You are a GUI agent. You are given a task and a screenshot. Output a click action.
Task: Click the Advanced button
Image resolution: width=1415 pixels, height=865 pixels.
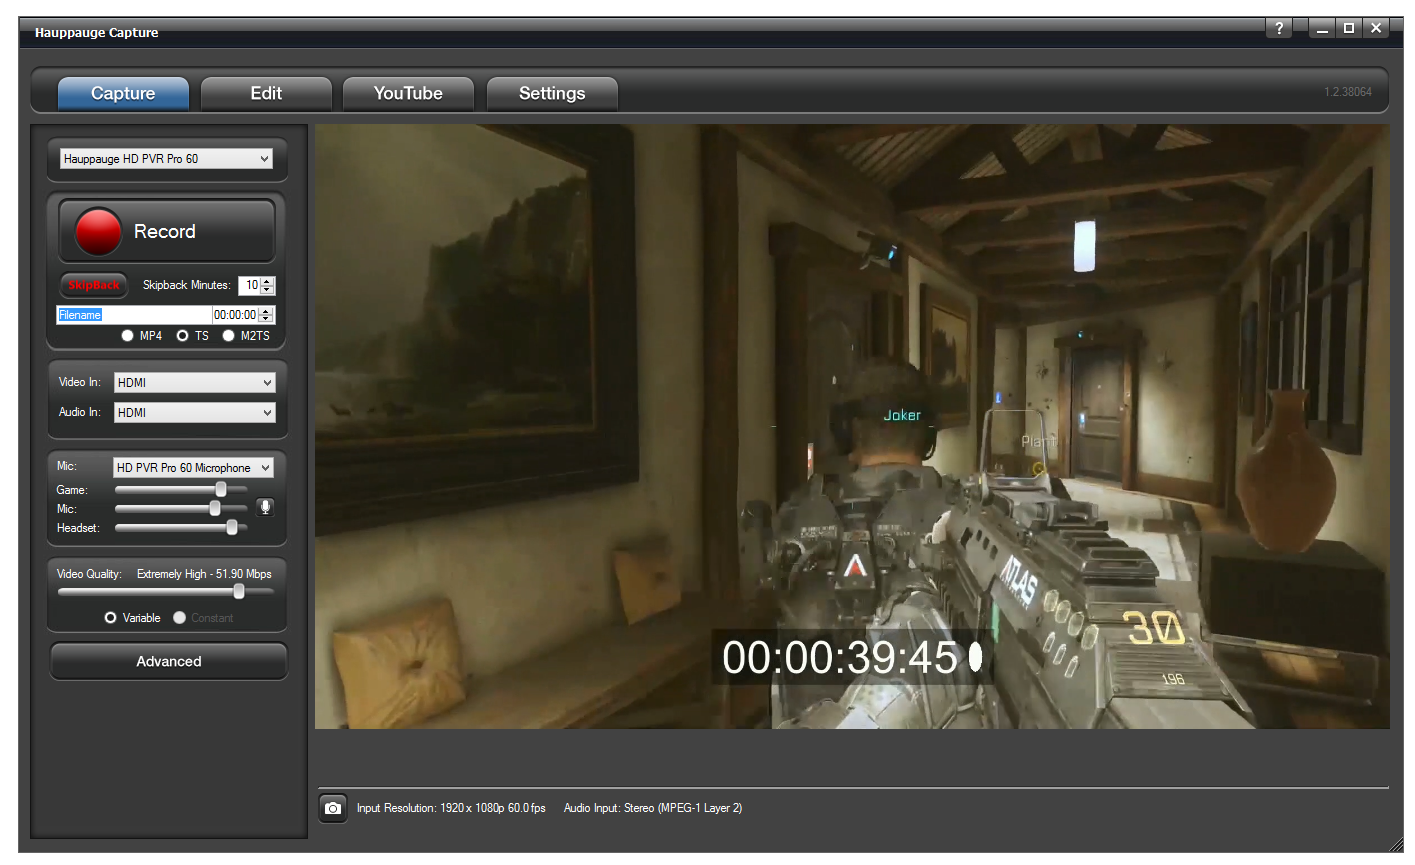169,661
